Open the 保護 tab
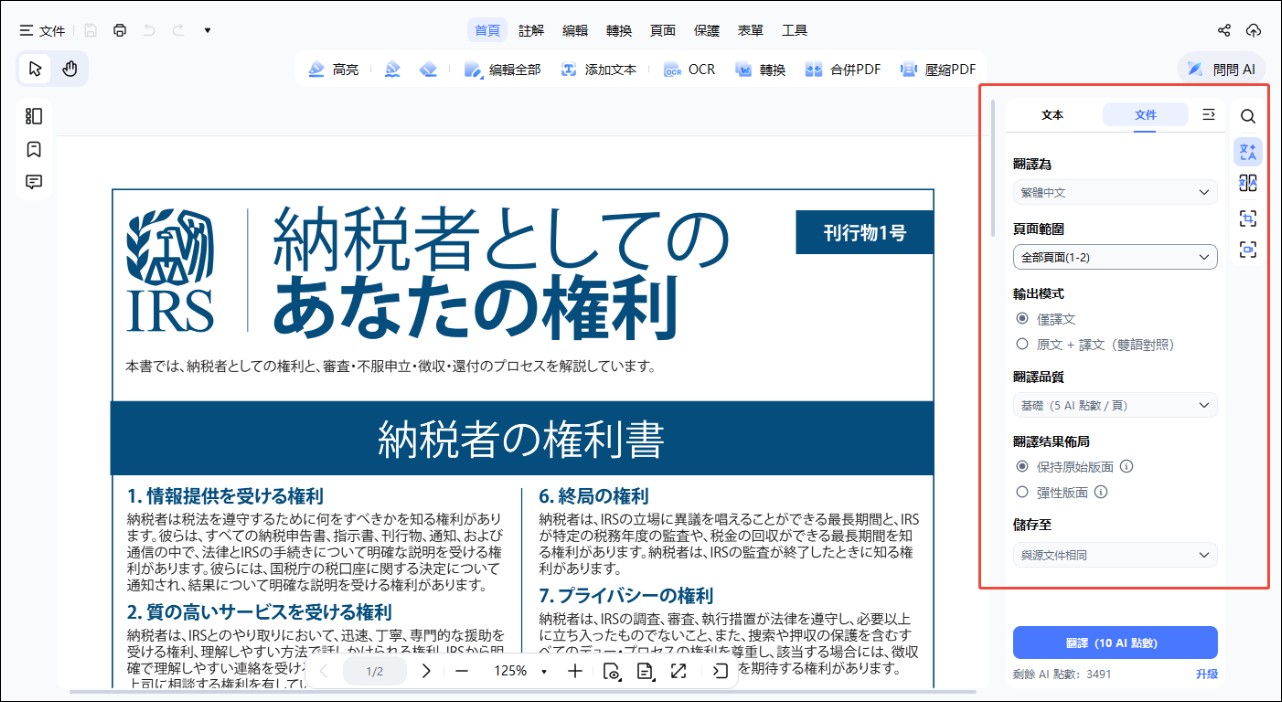 (707, 30)
